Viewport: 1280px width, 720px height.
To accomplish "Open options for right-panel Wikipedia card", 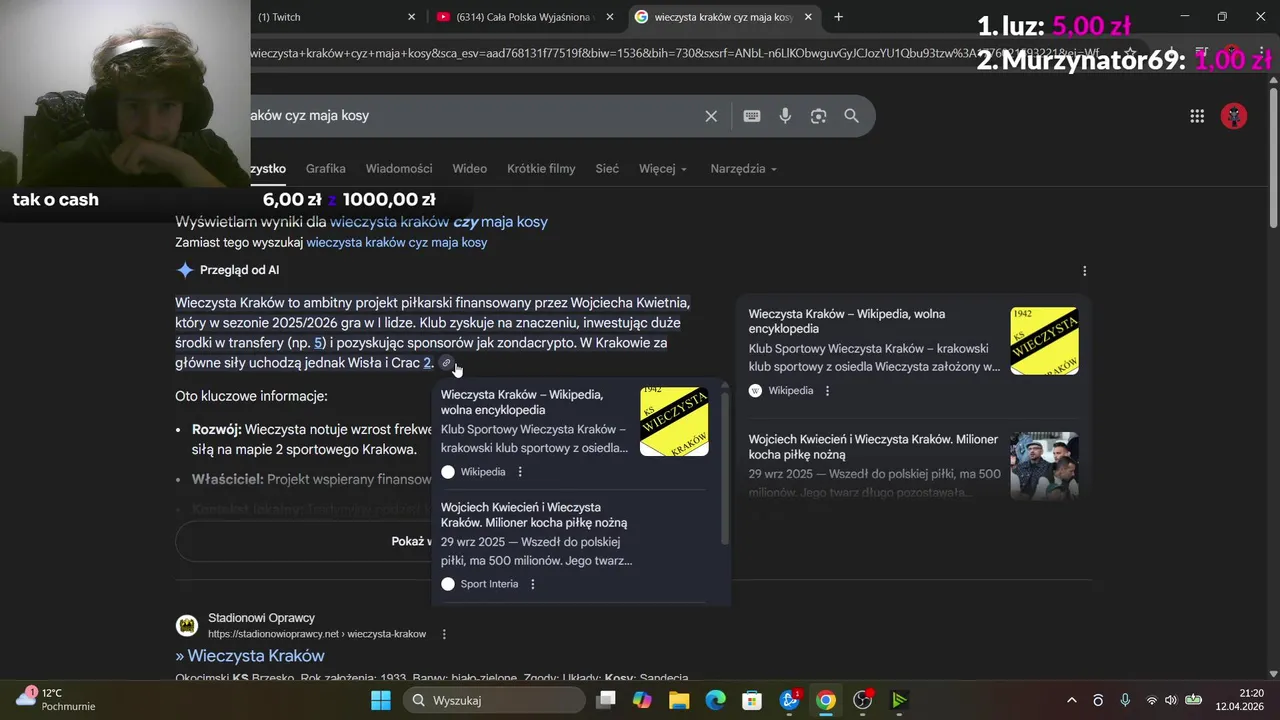I will (827, 391).
